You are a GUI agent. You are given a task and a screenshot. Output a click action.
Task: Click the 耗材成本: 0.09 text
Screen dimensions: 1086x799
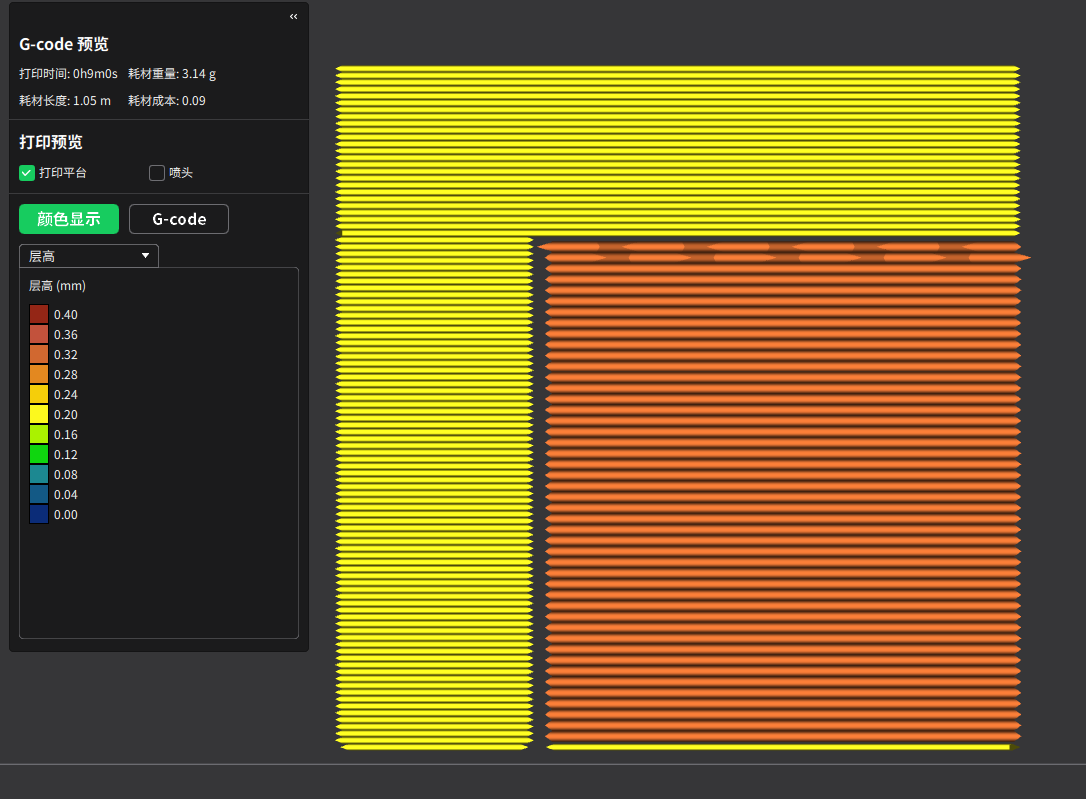point(167,101)
